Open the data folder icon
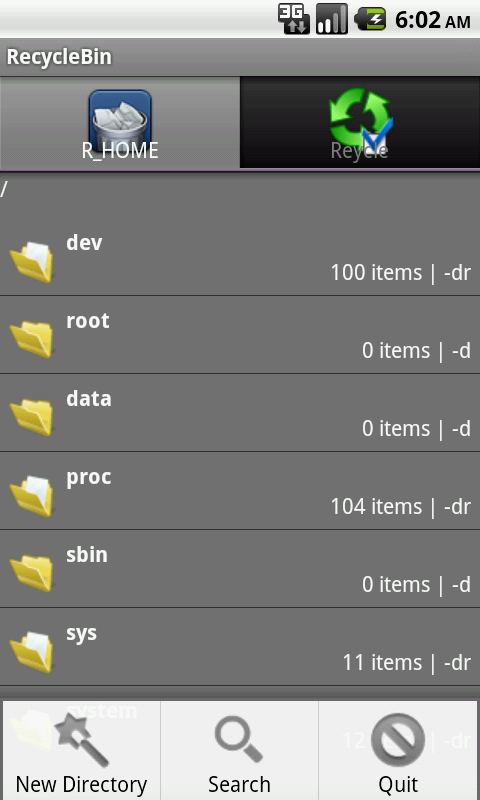480x800 pixels. [x=32, y=417]
